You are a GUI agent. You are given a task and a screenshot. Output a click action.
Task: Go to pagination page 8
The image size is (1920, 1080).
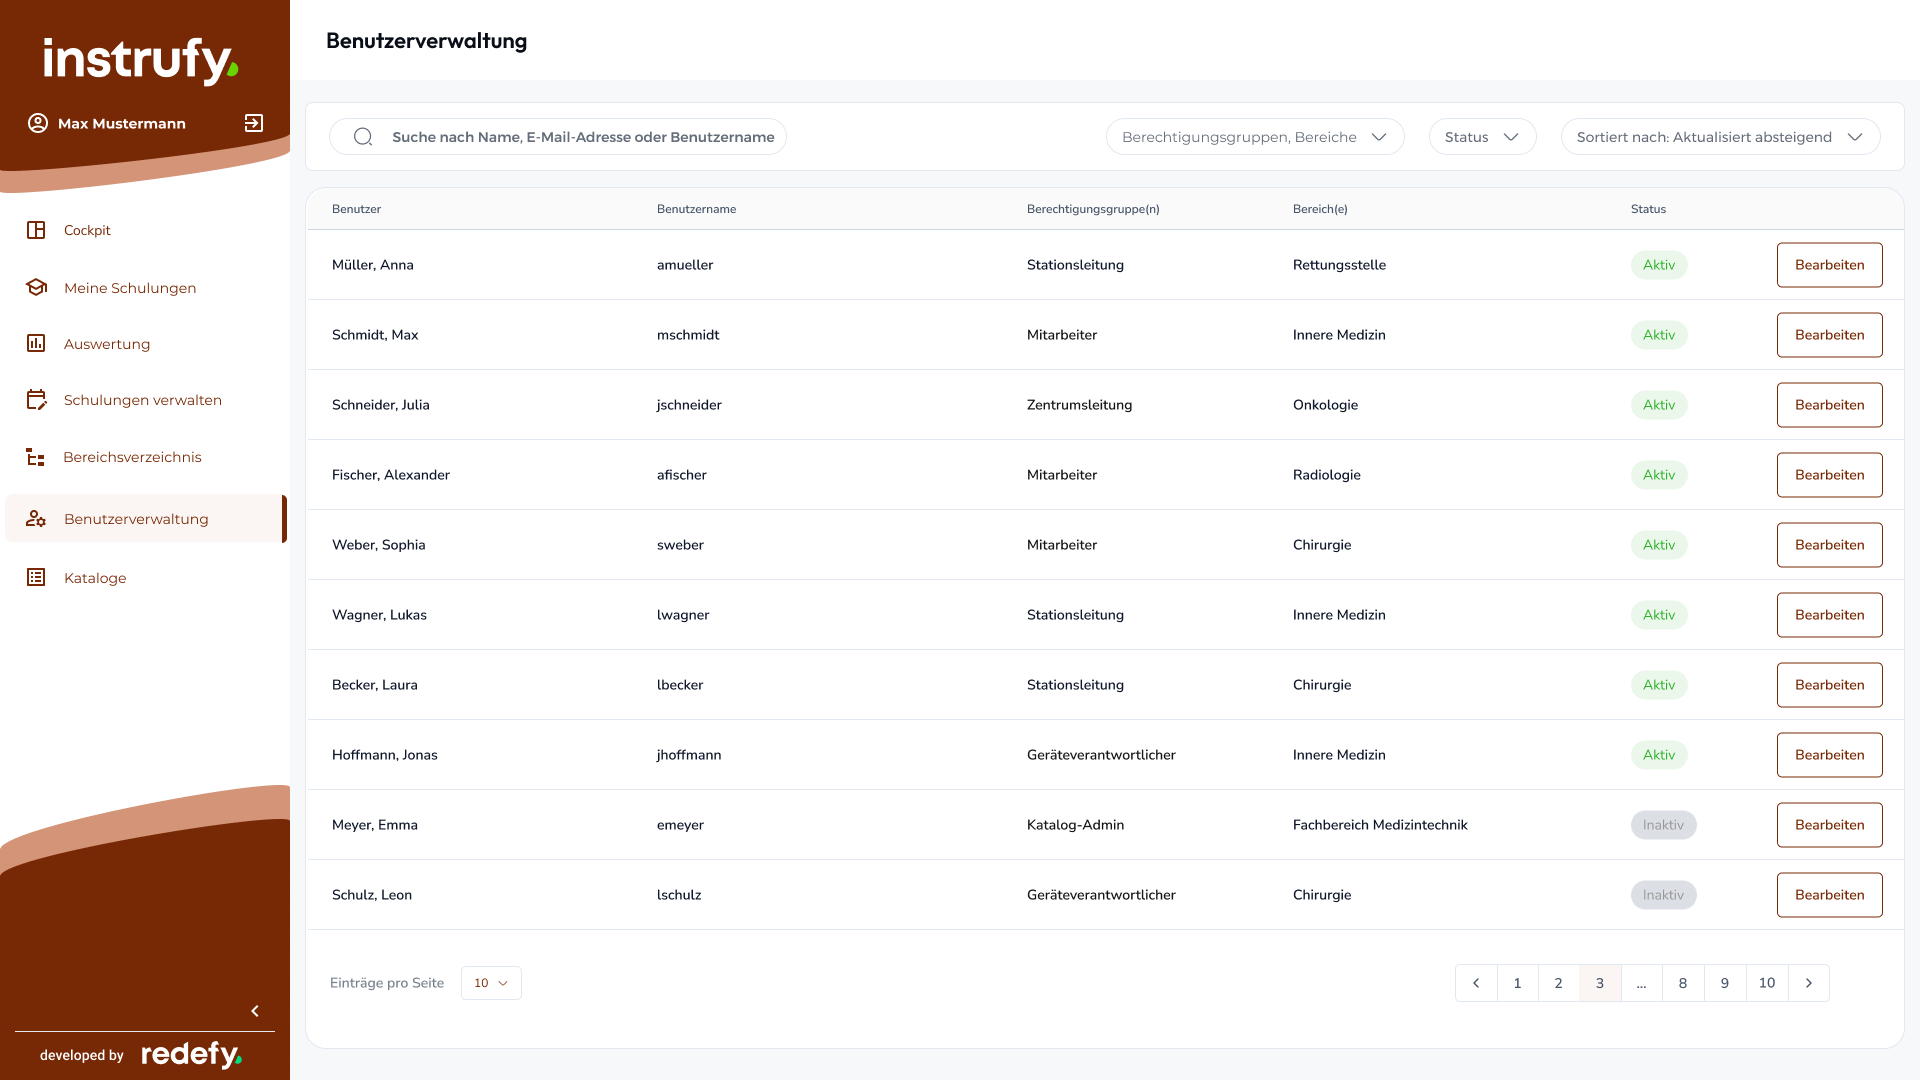click(1683, 983)
